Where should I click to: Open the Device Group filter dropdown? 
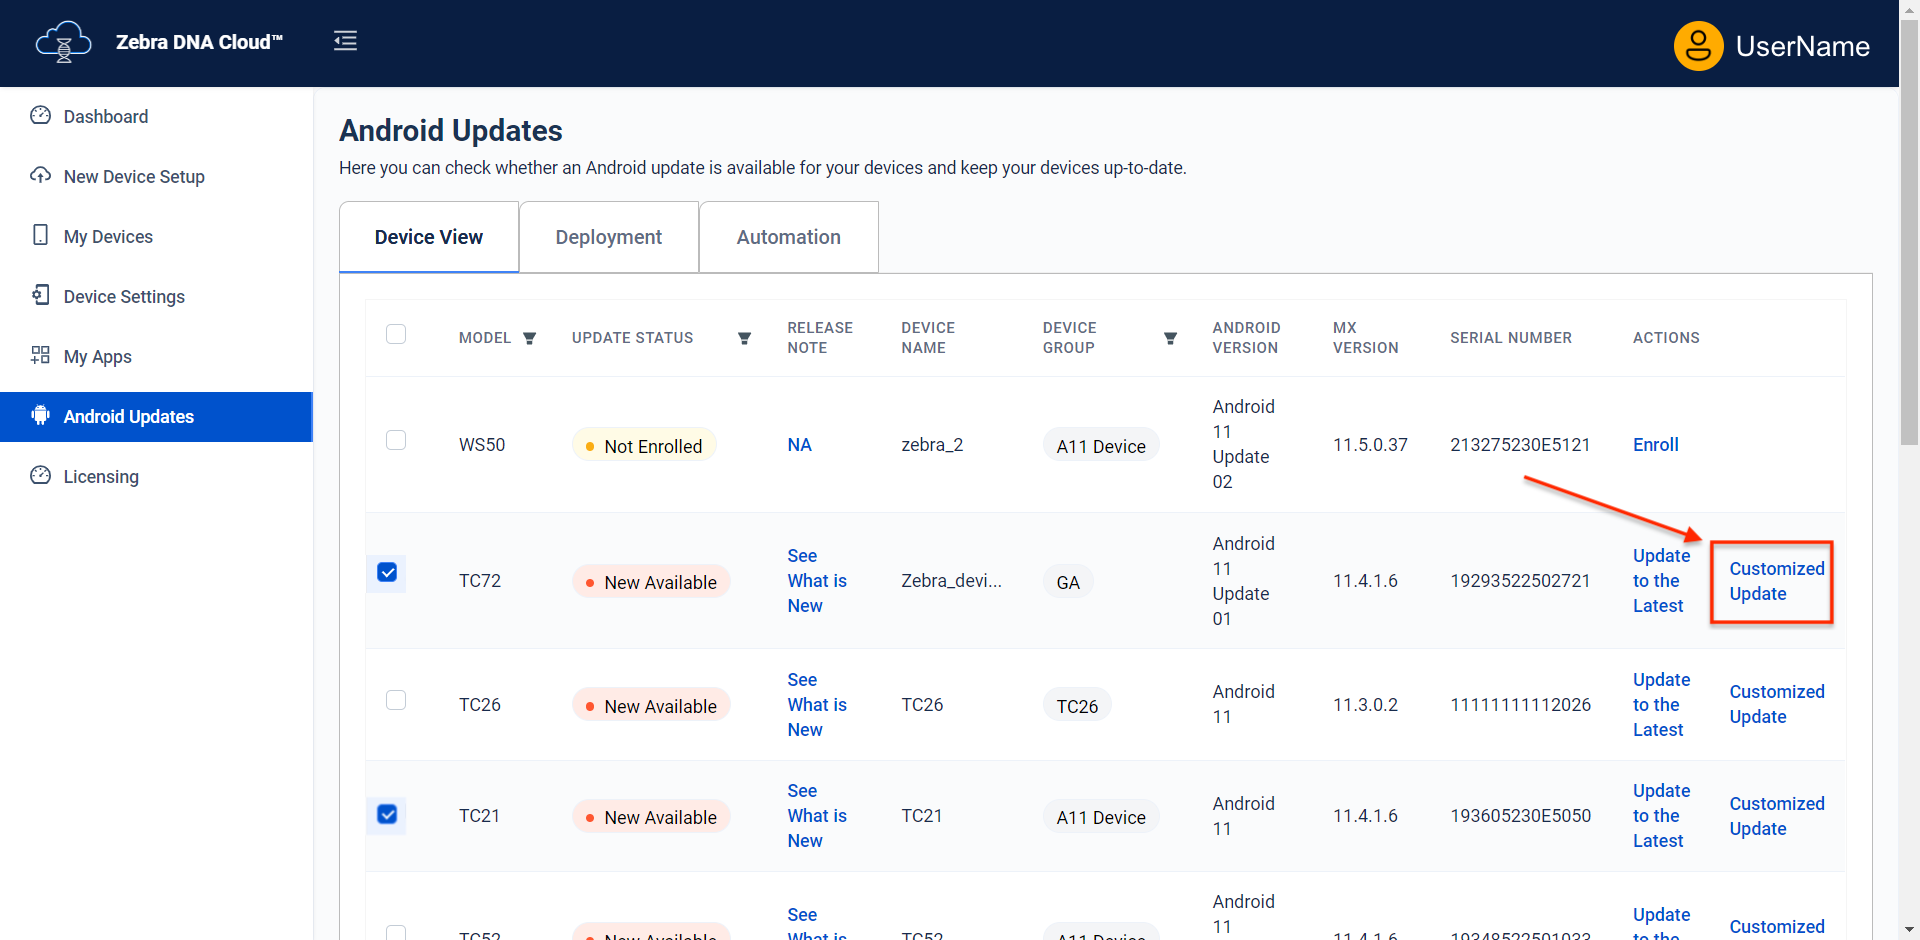point(1170,339)
